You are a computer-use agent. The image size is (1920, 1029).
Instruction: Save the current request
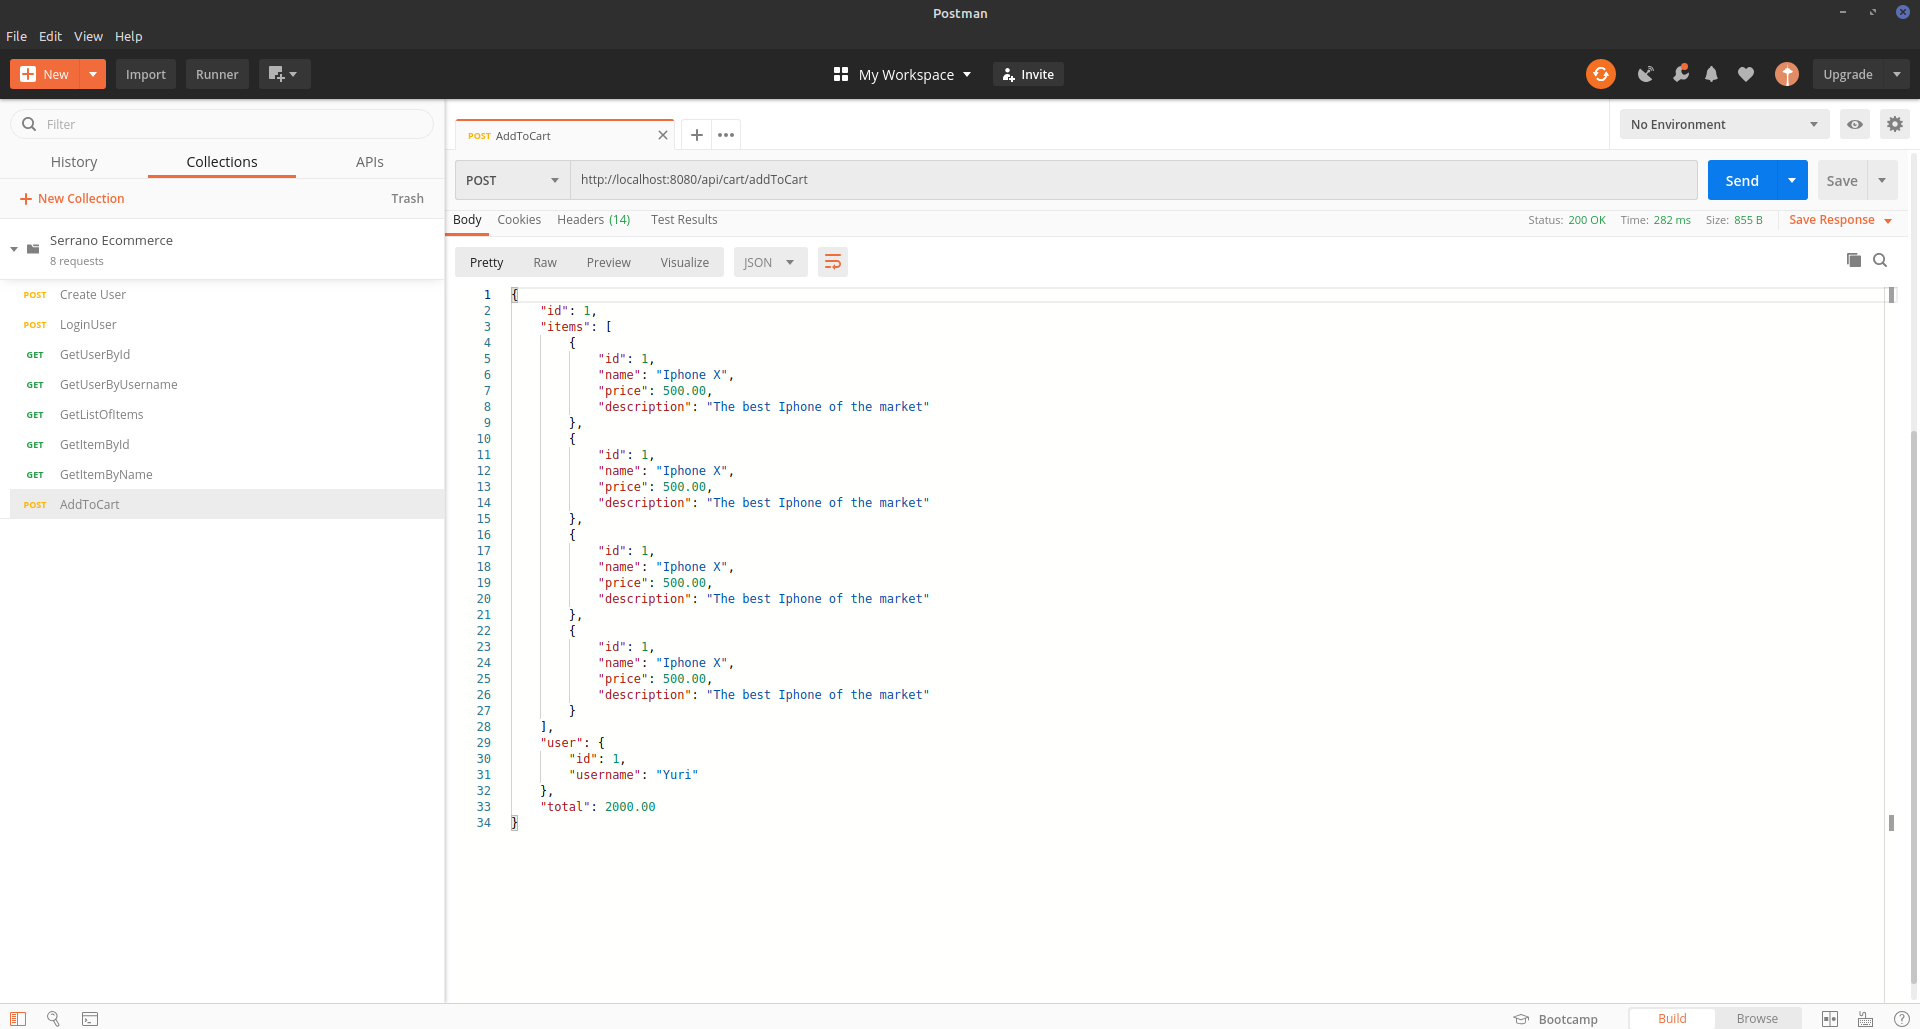(x=1842, y=180)
